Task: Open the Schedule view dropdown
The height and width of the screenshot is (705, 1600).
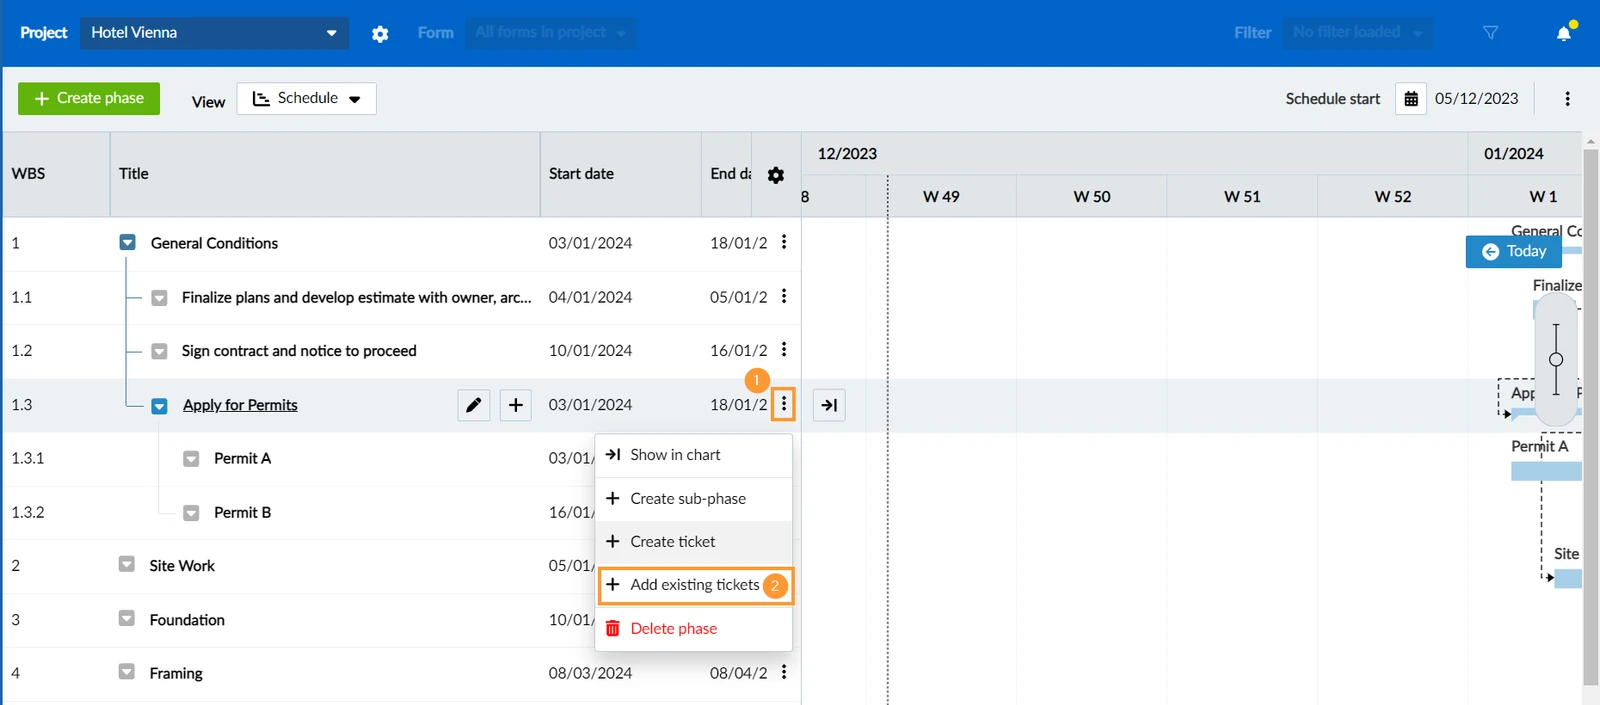Action: 306,99
